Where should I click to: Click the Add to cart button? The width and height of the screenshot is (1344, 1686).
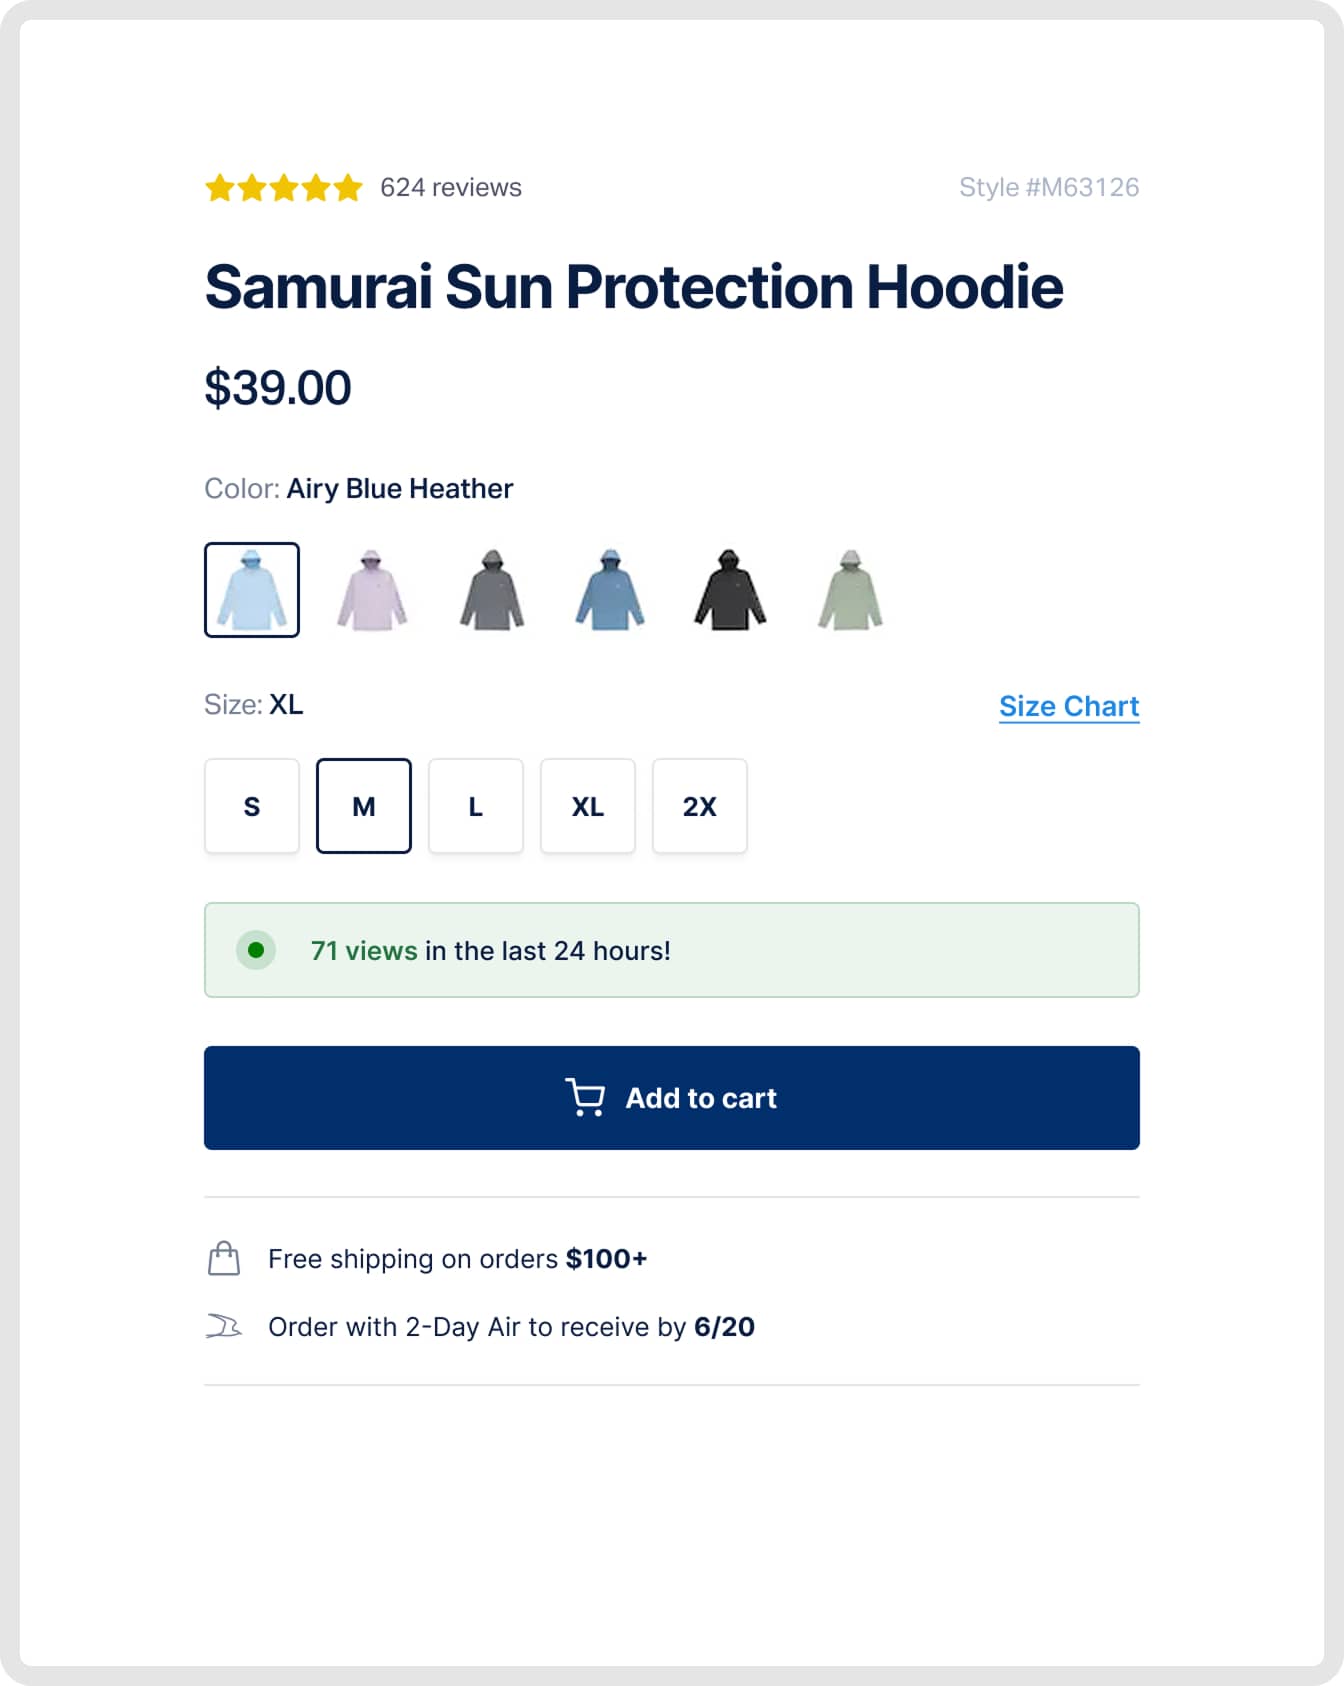point(671,1097)
